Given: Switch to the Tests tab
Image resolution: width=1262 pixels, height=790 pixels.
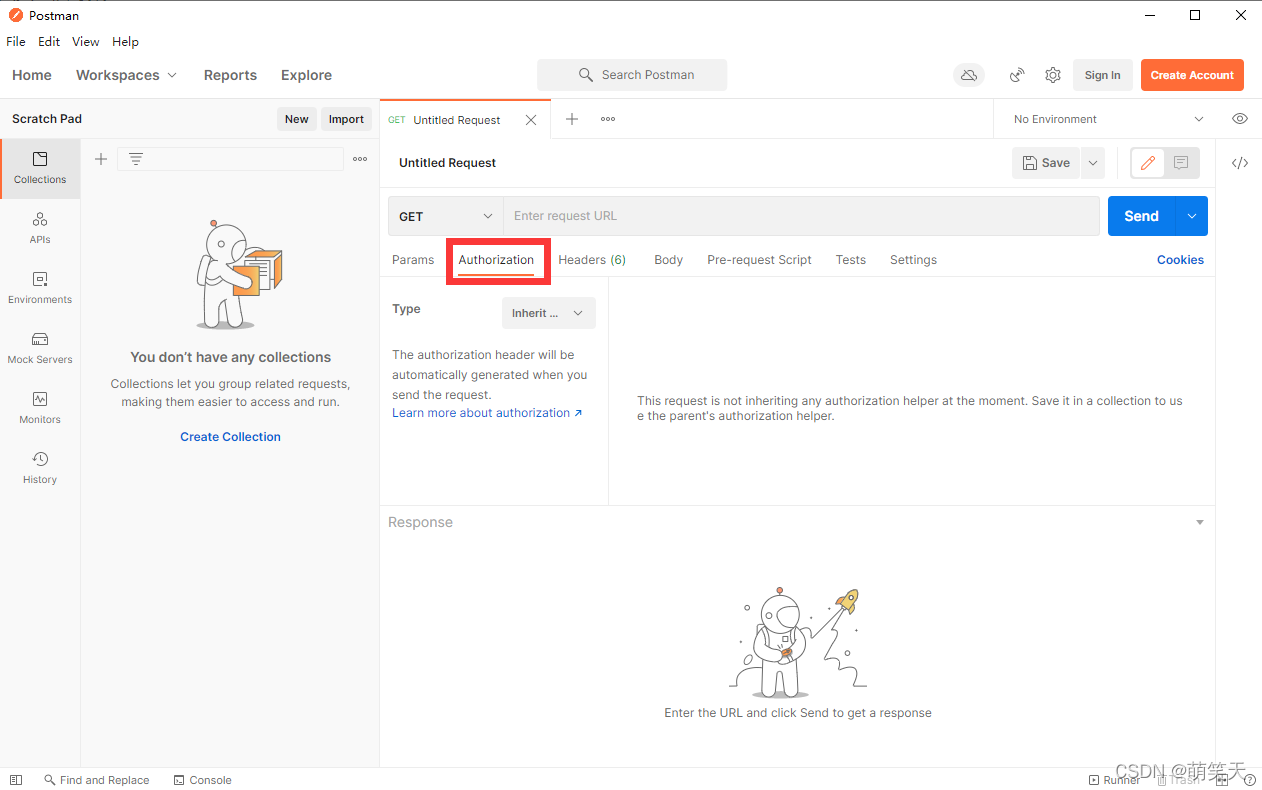Looking at the screenshot, I should click(851, 260).
